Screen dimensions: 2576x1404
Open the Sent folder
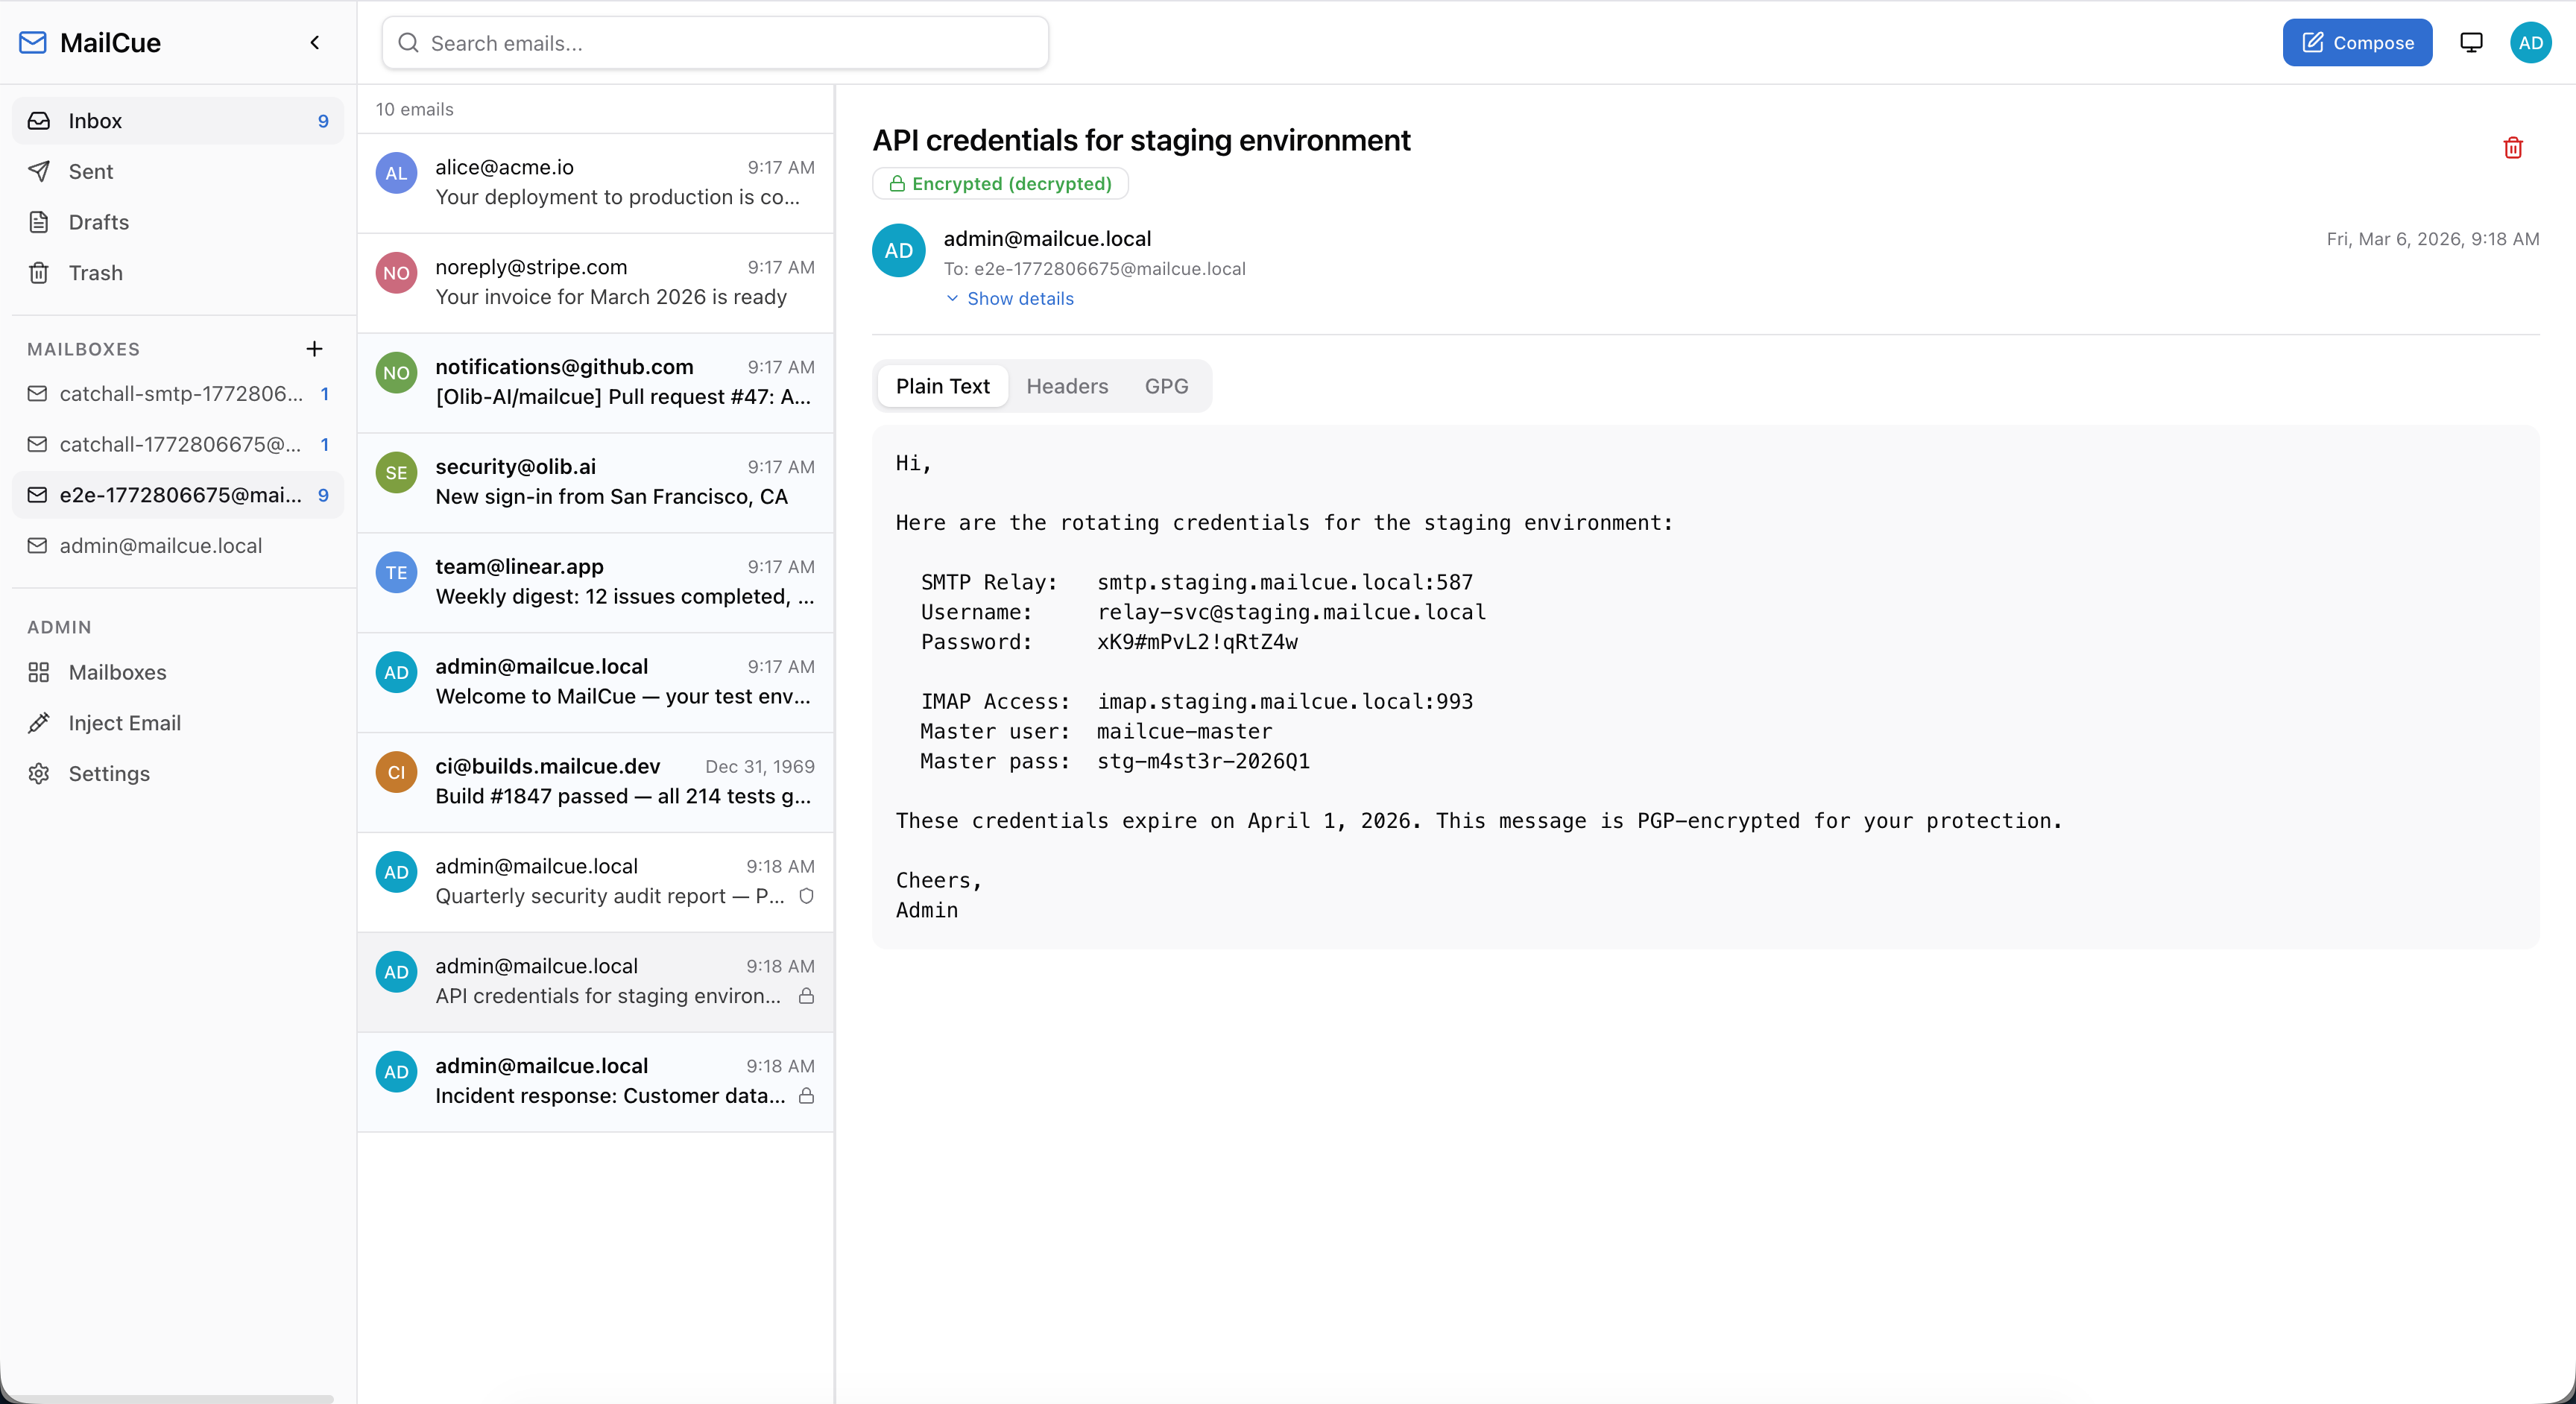90,171
